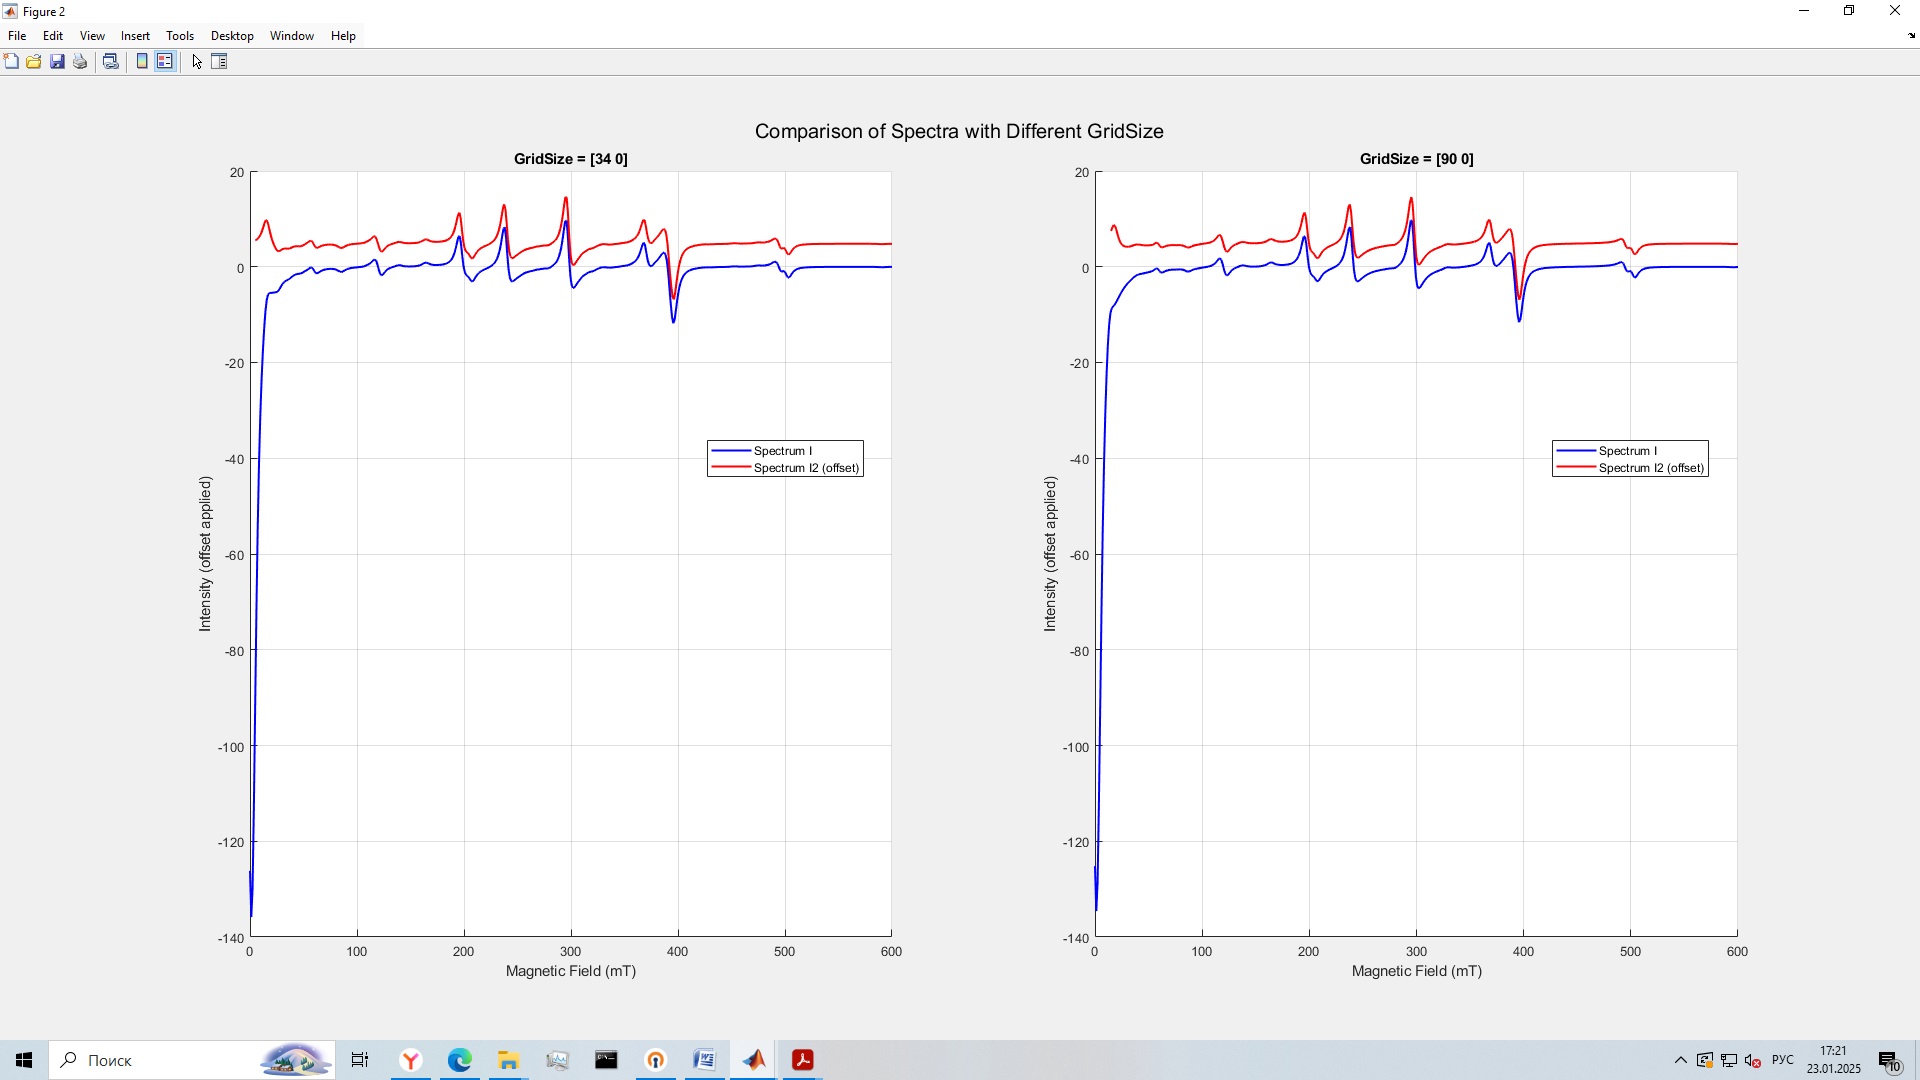
Task: Open the File menu
Action: coord(17,36)
